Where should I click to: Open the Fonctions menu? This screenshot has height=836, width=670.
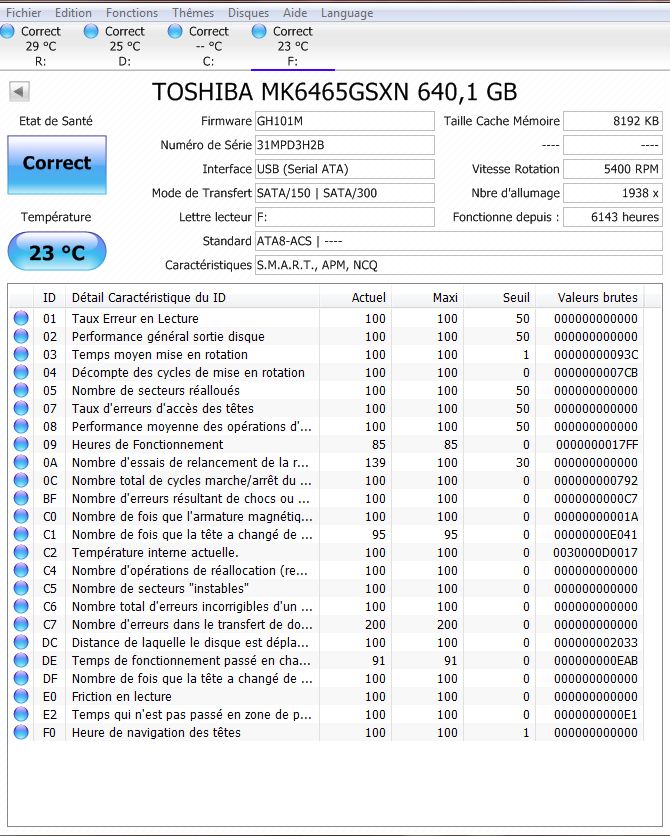[x=132, y=13]
